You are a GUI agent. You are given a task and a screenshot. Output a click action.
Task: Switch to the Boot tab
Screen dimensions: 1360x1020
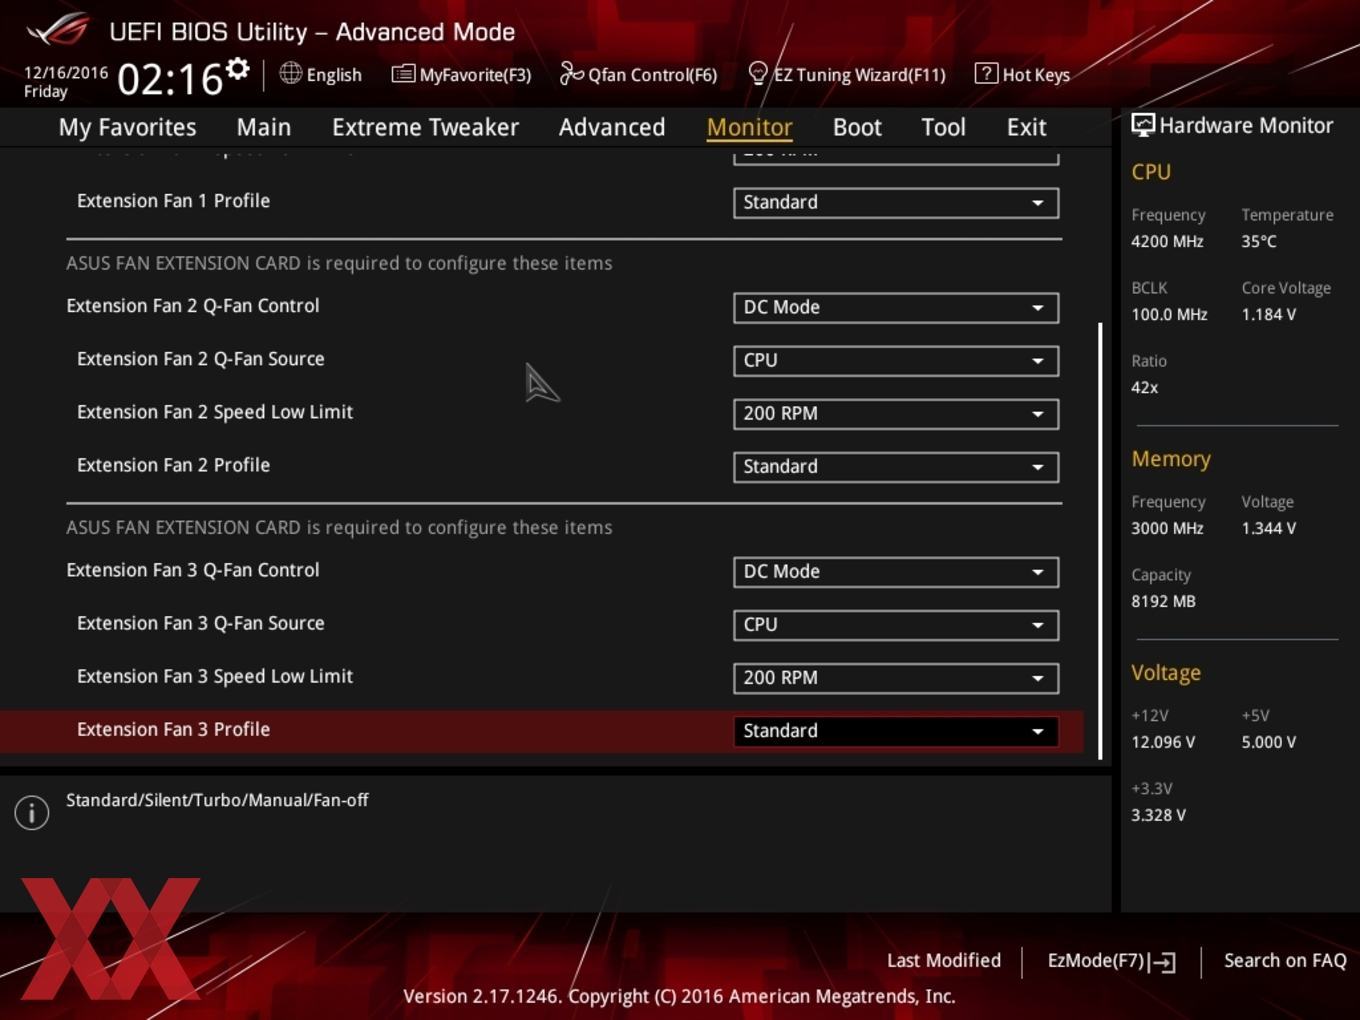tap(857, 127)
